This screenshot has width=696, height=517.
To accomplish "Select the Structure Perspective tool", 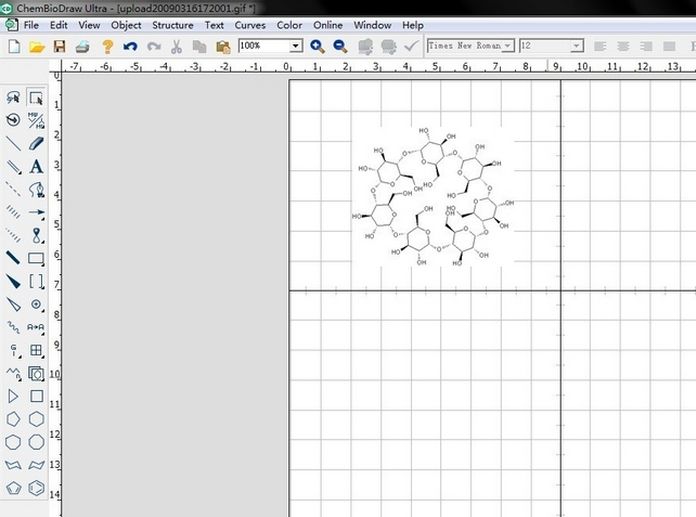I will [13, 120].
